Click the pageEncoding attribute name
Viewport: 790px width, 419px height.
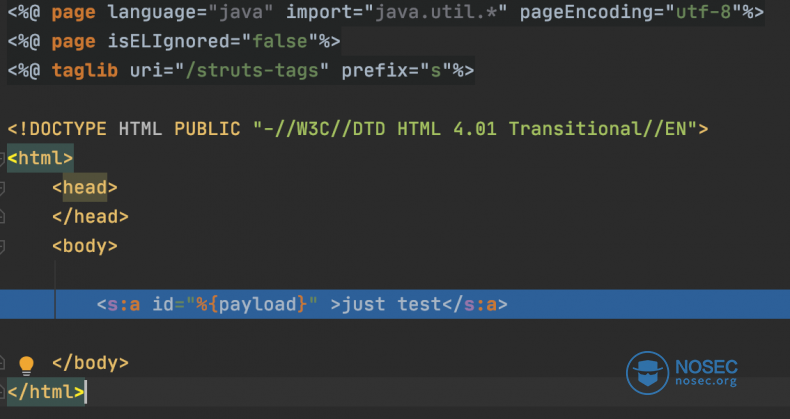click(586, 12)
